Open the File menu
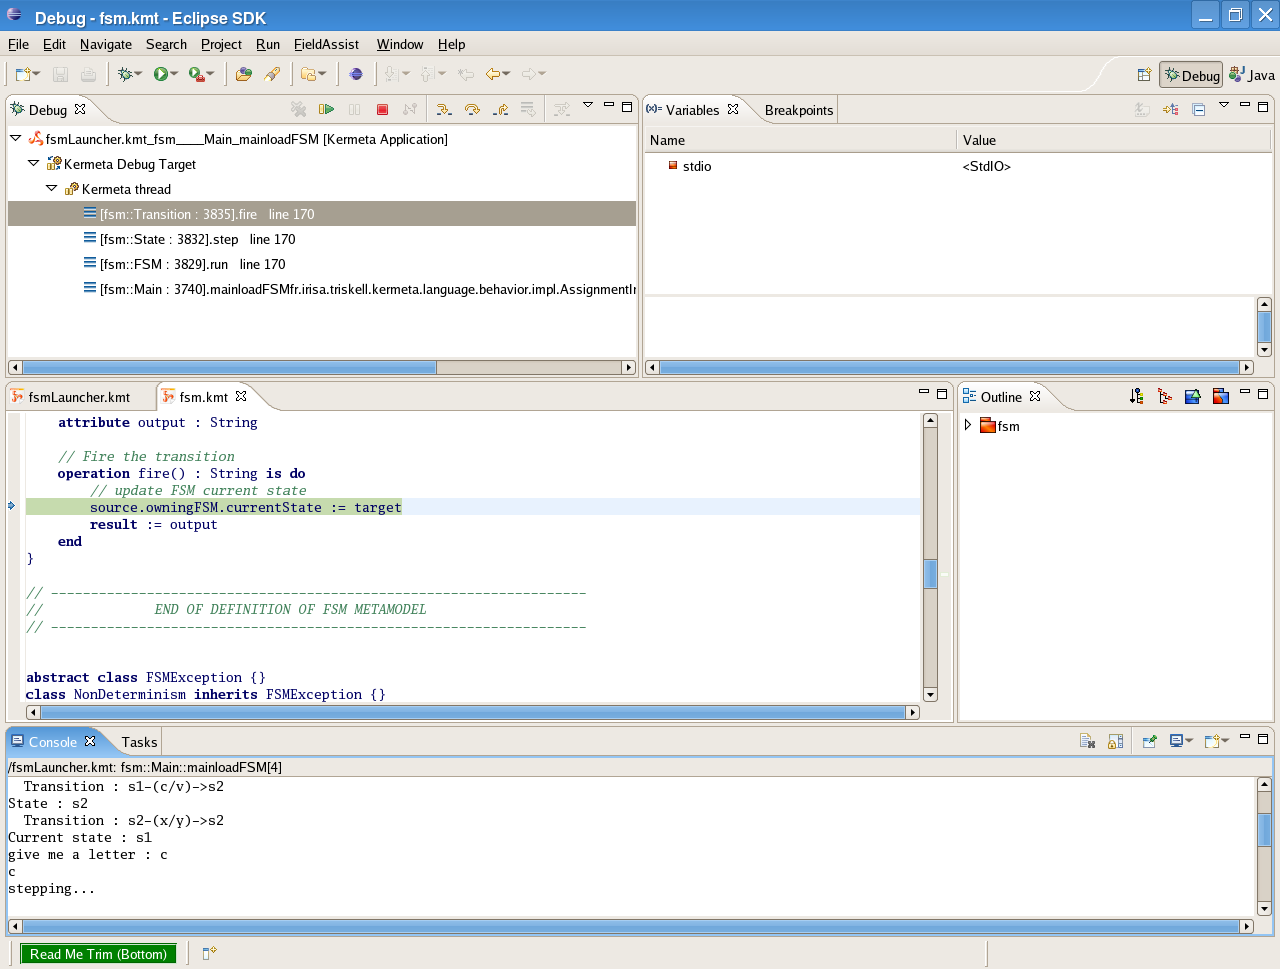The width and height of the screenshot is (1280, 969). 18,44
